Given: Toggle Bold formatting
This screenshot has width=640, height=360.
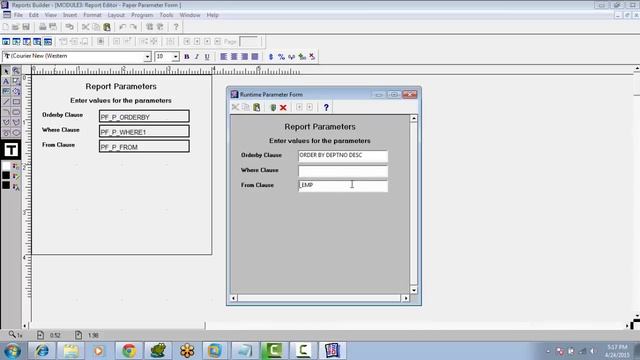Looking at the screenshot, I should coord(187,57).
